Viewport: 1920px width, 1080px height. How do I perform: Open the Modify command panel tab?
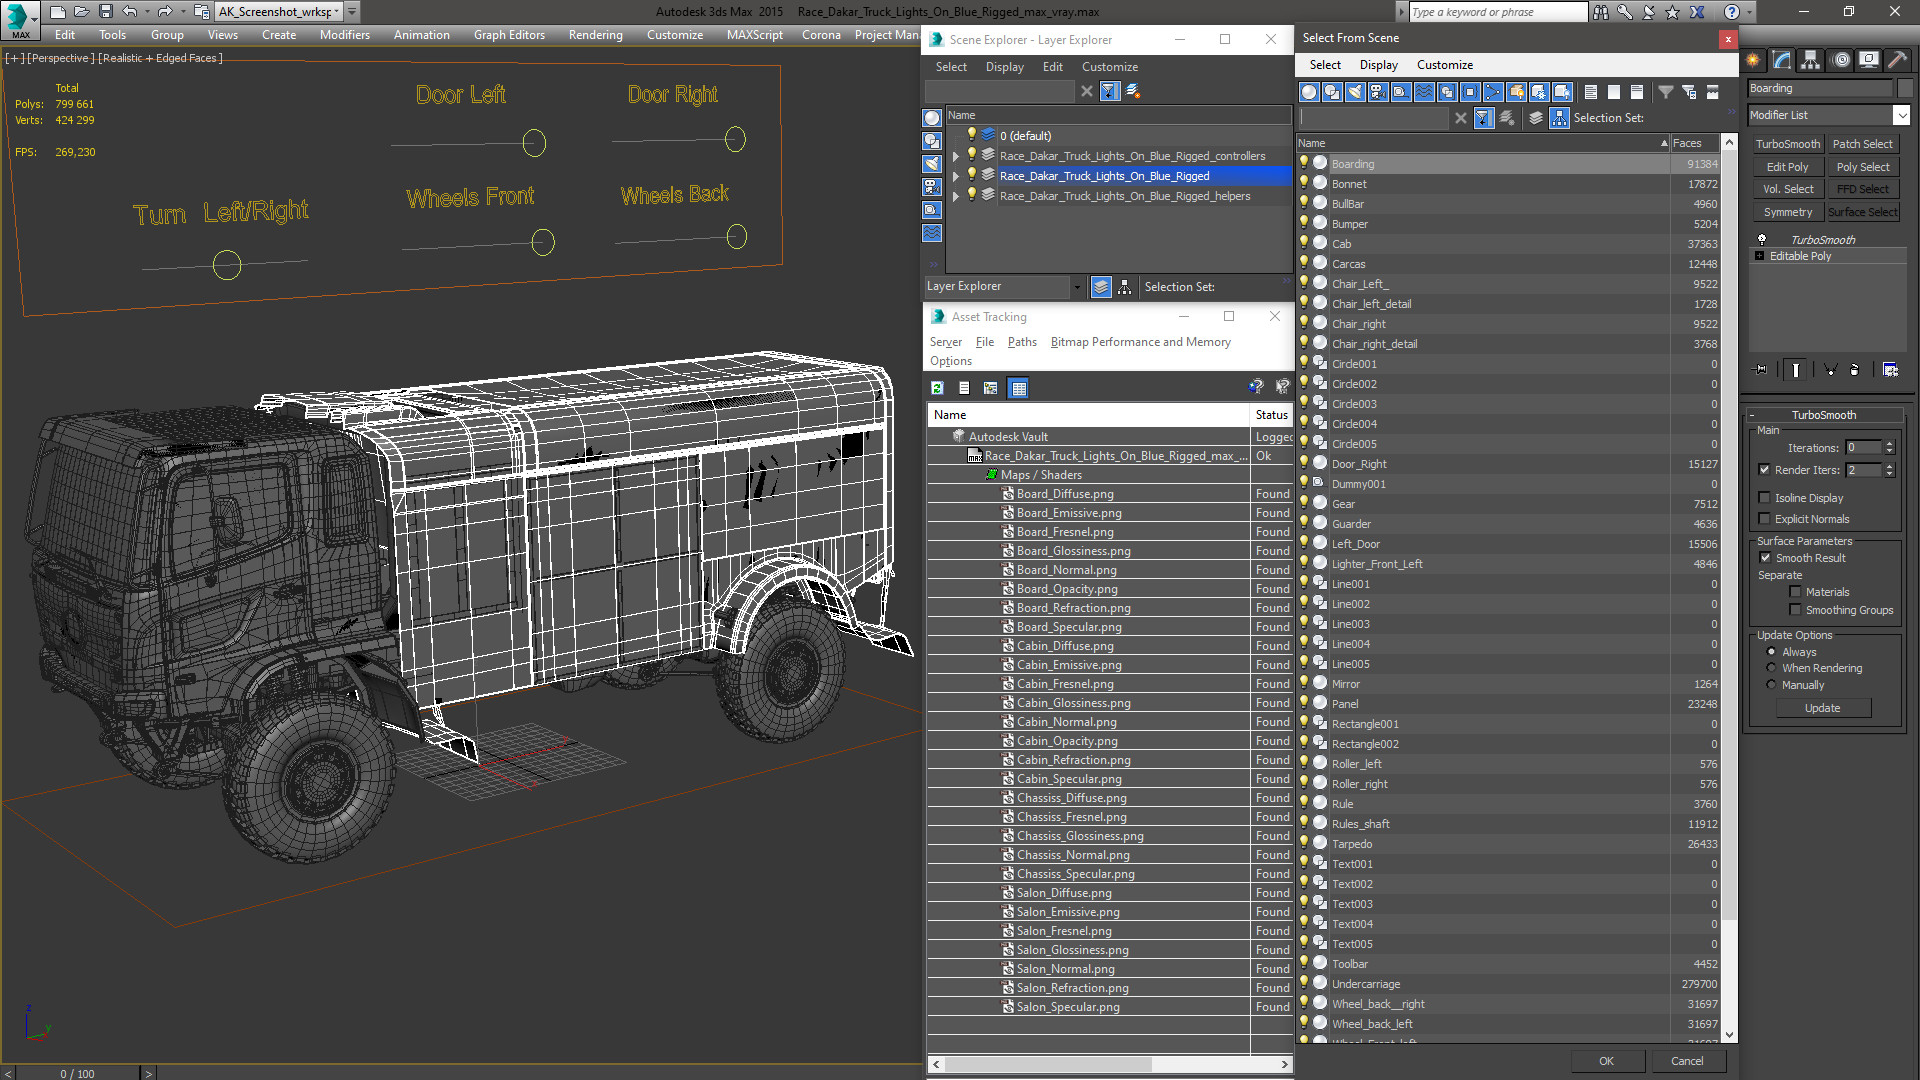1782,60
